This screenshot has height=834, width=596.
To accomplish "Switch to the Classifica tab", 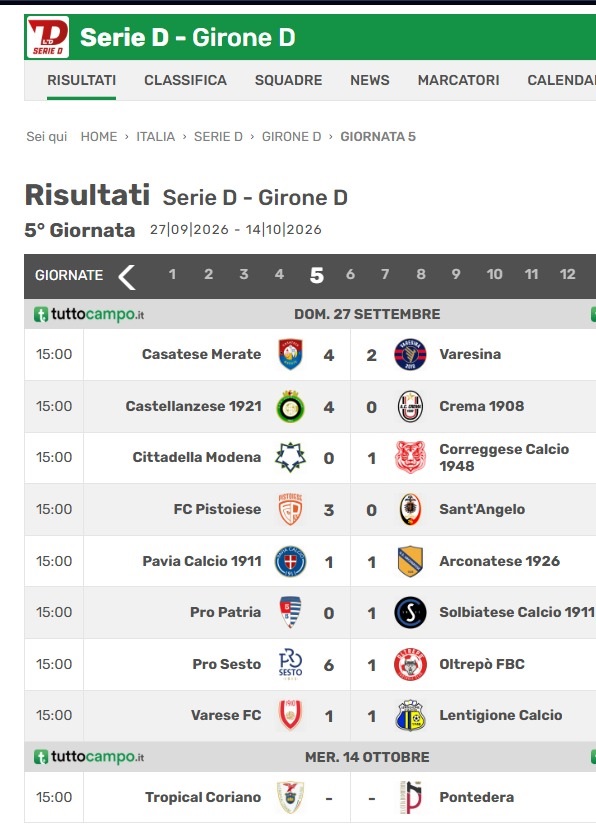I will pyautogui.click(x=185, y=80).
